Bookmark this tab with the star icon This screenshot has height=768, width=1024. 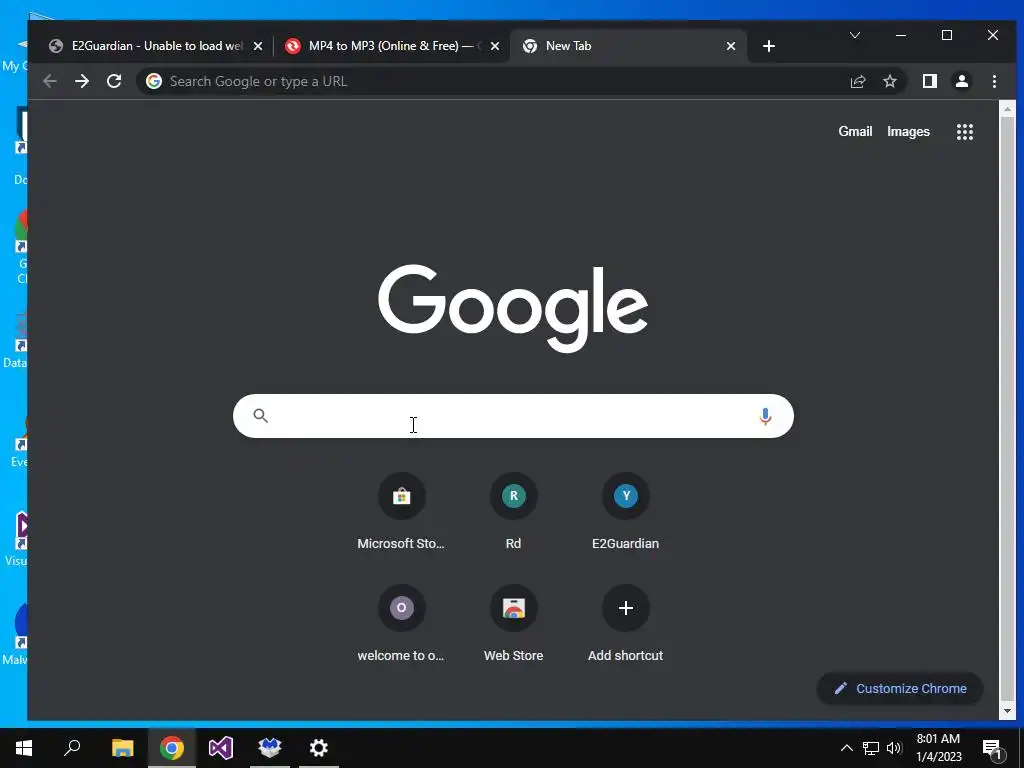(889, 81)
